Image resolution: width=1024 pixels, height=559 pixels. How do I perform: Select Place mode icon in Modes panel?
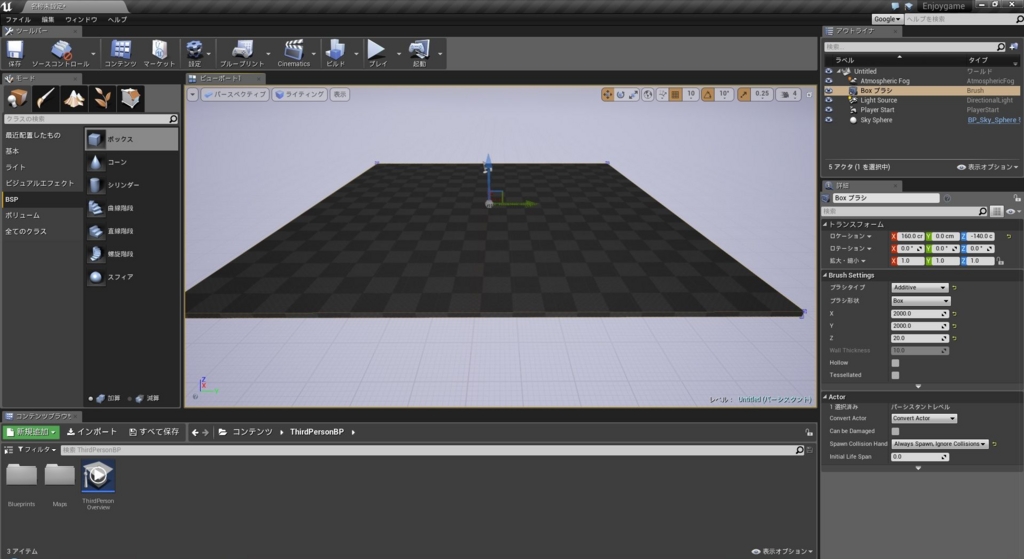[17, 98]
